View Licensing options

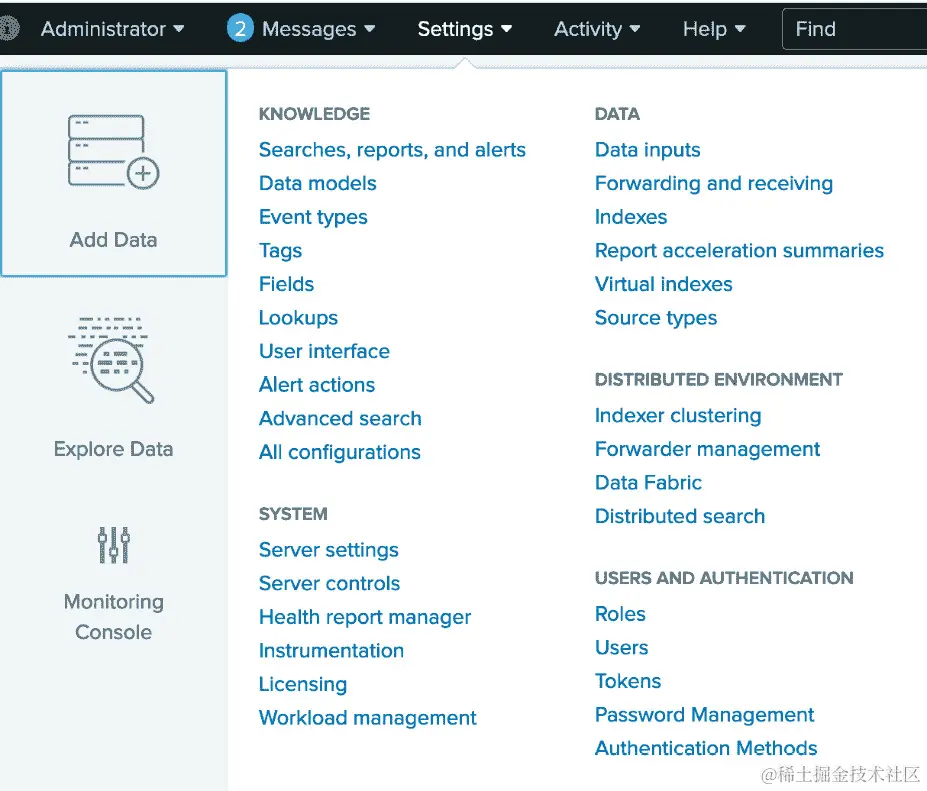(x=302, y=684)
